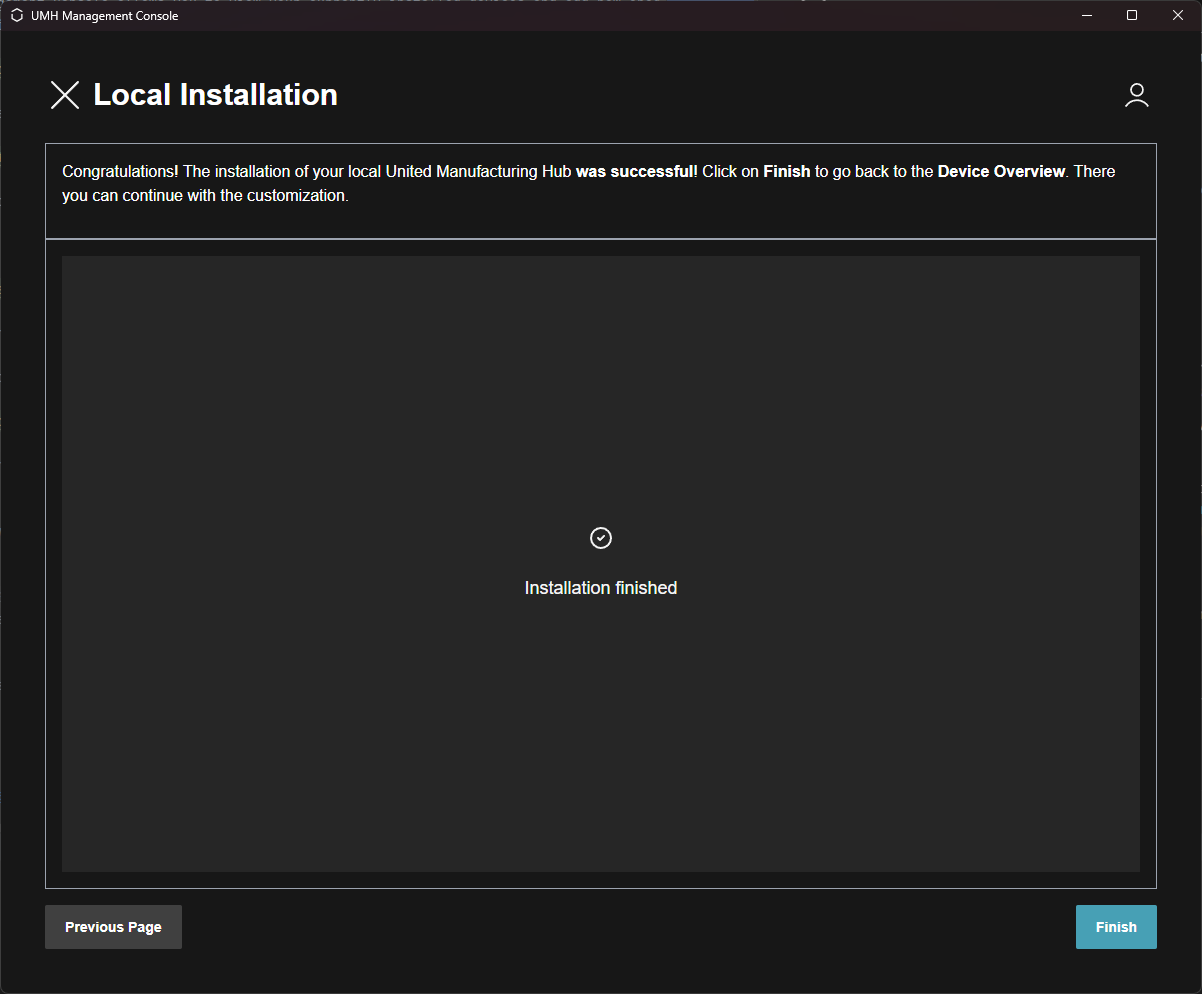1202x994 pixels.
Task: Close the UMH Management Console window
Action: (1178, 15)
